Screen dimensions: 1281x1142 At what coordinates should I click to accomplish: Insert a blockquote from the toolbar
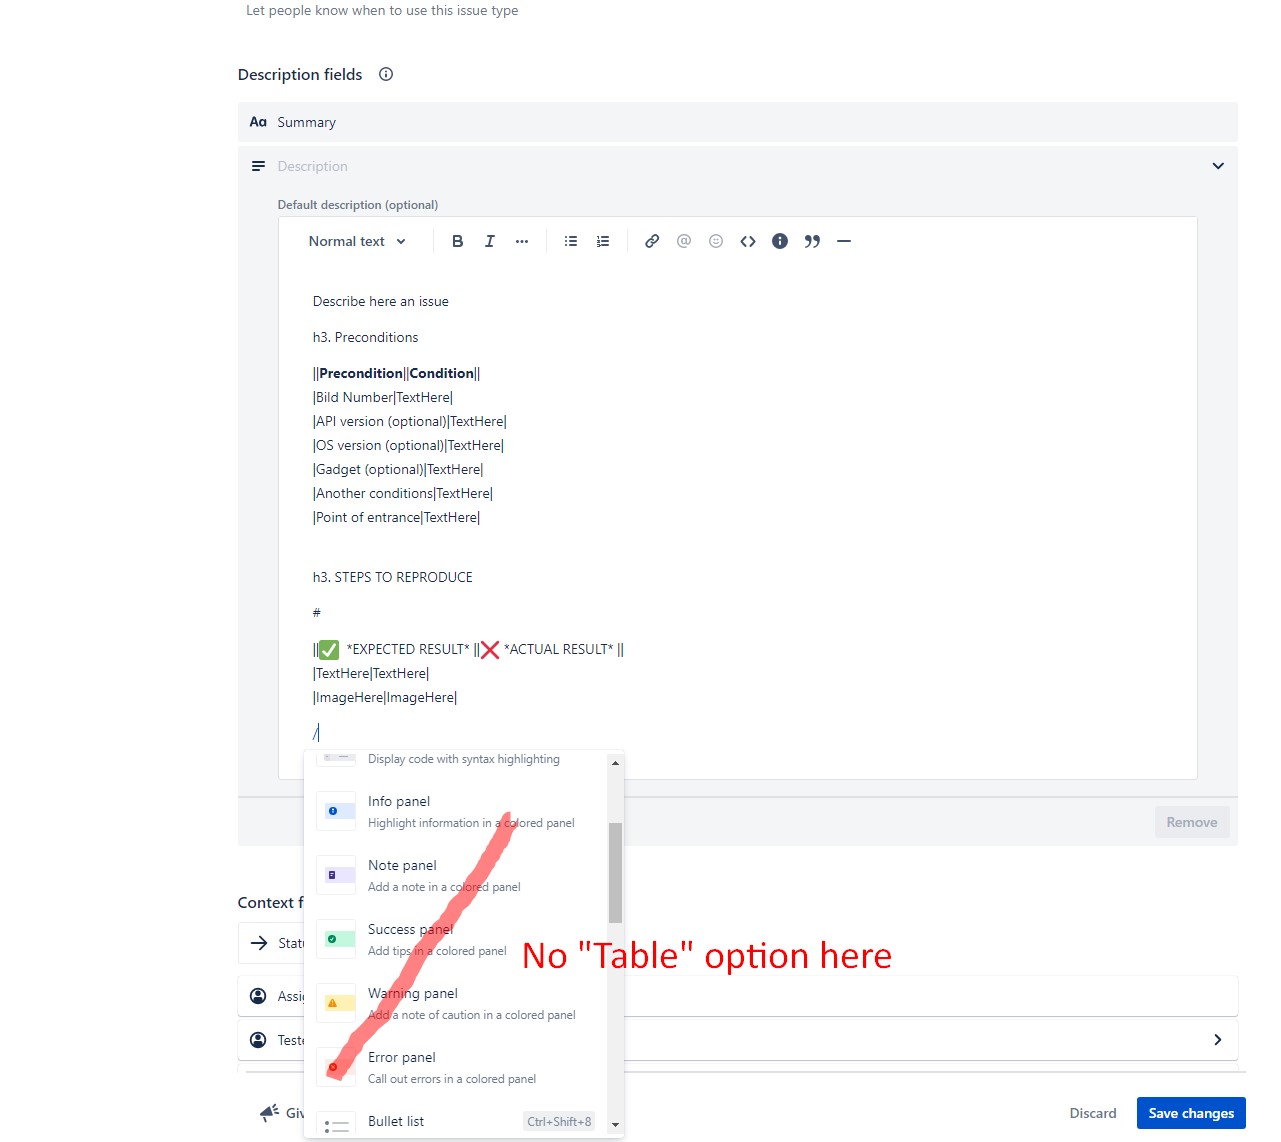(811, 241)
